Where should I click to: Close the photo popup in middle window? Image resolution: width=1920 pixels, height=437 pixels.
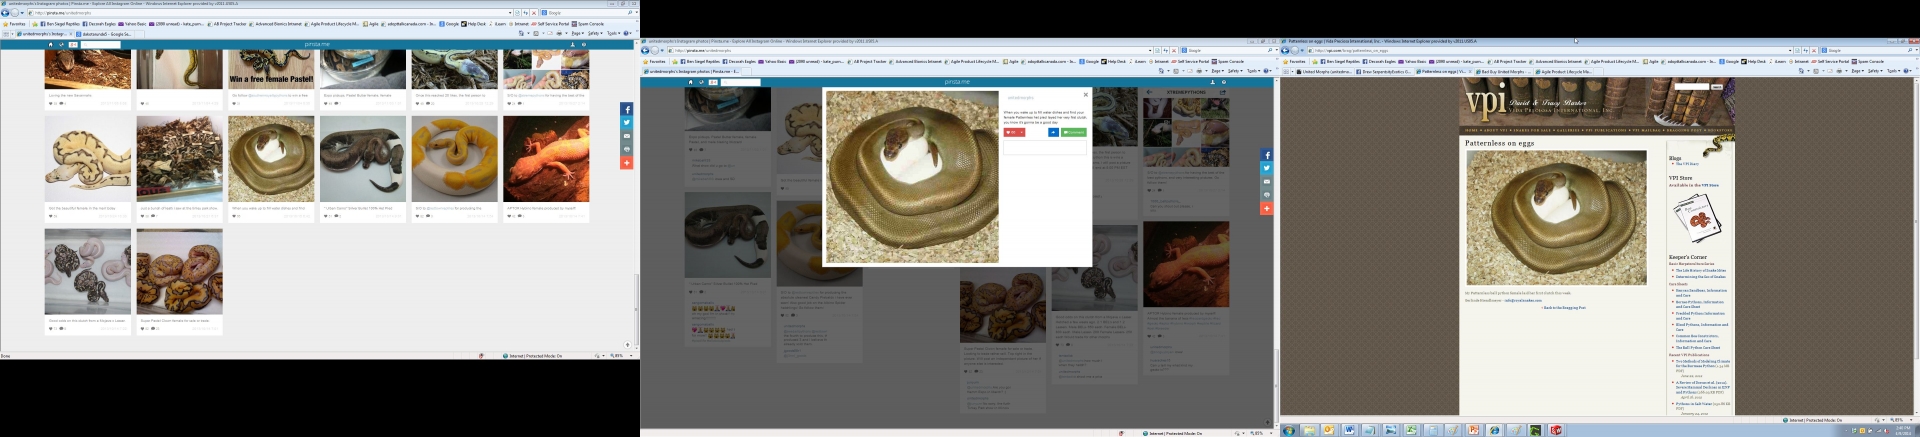[x=1086, y=95]
